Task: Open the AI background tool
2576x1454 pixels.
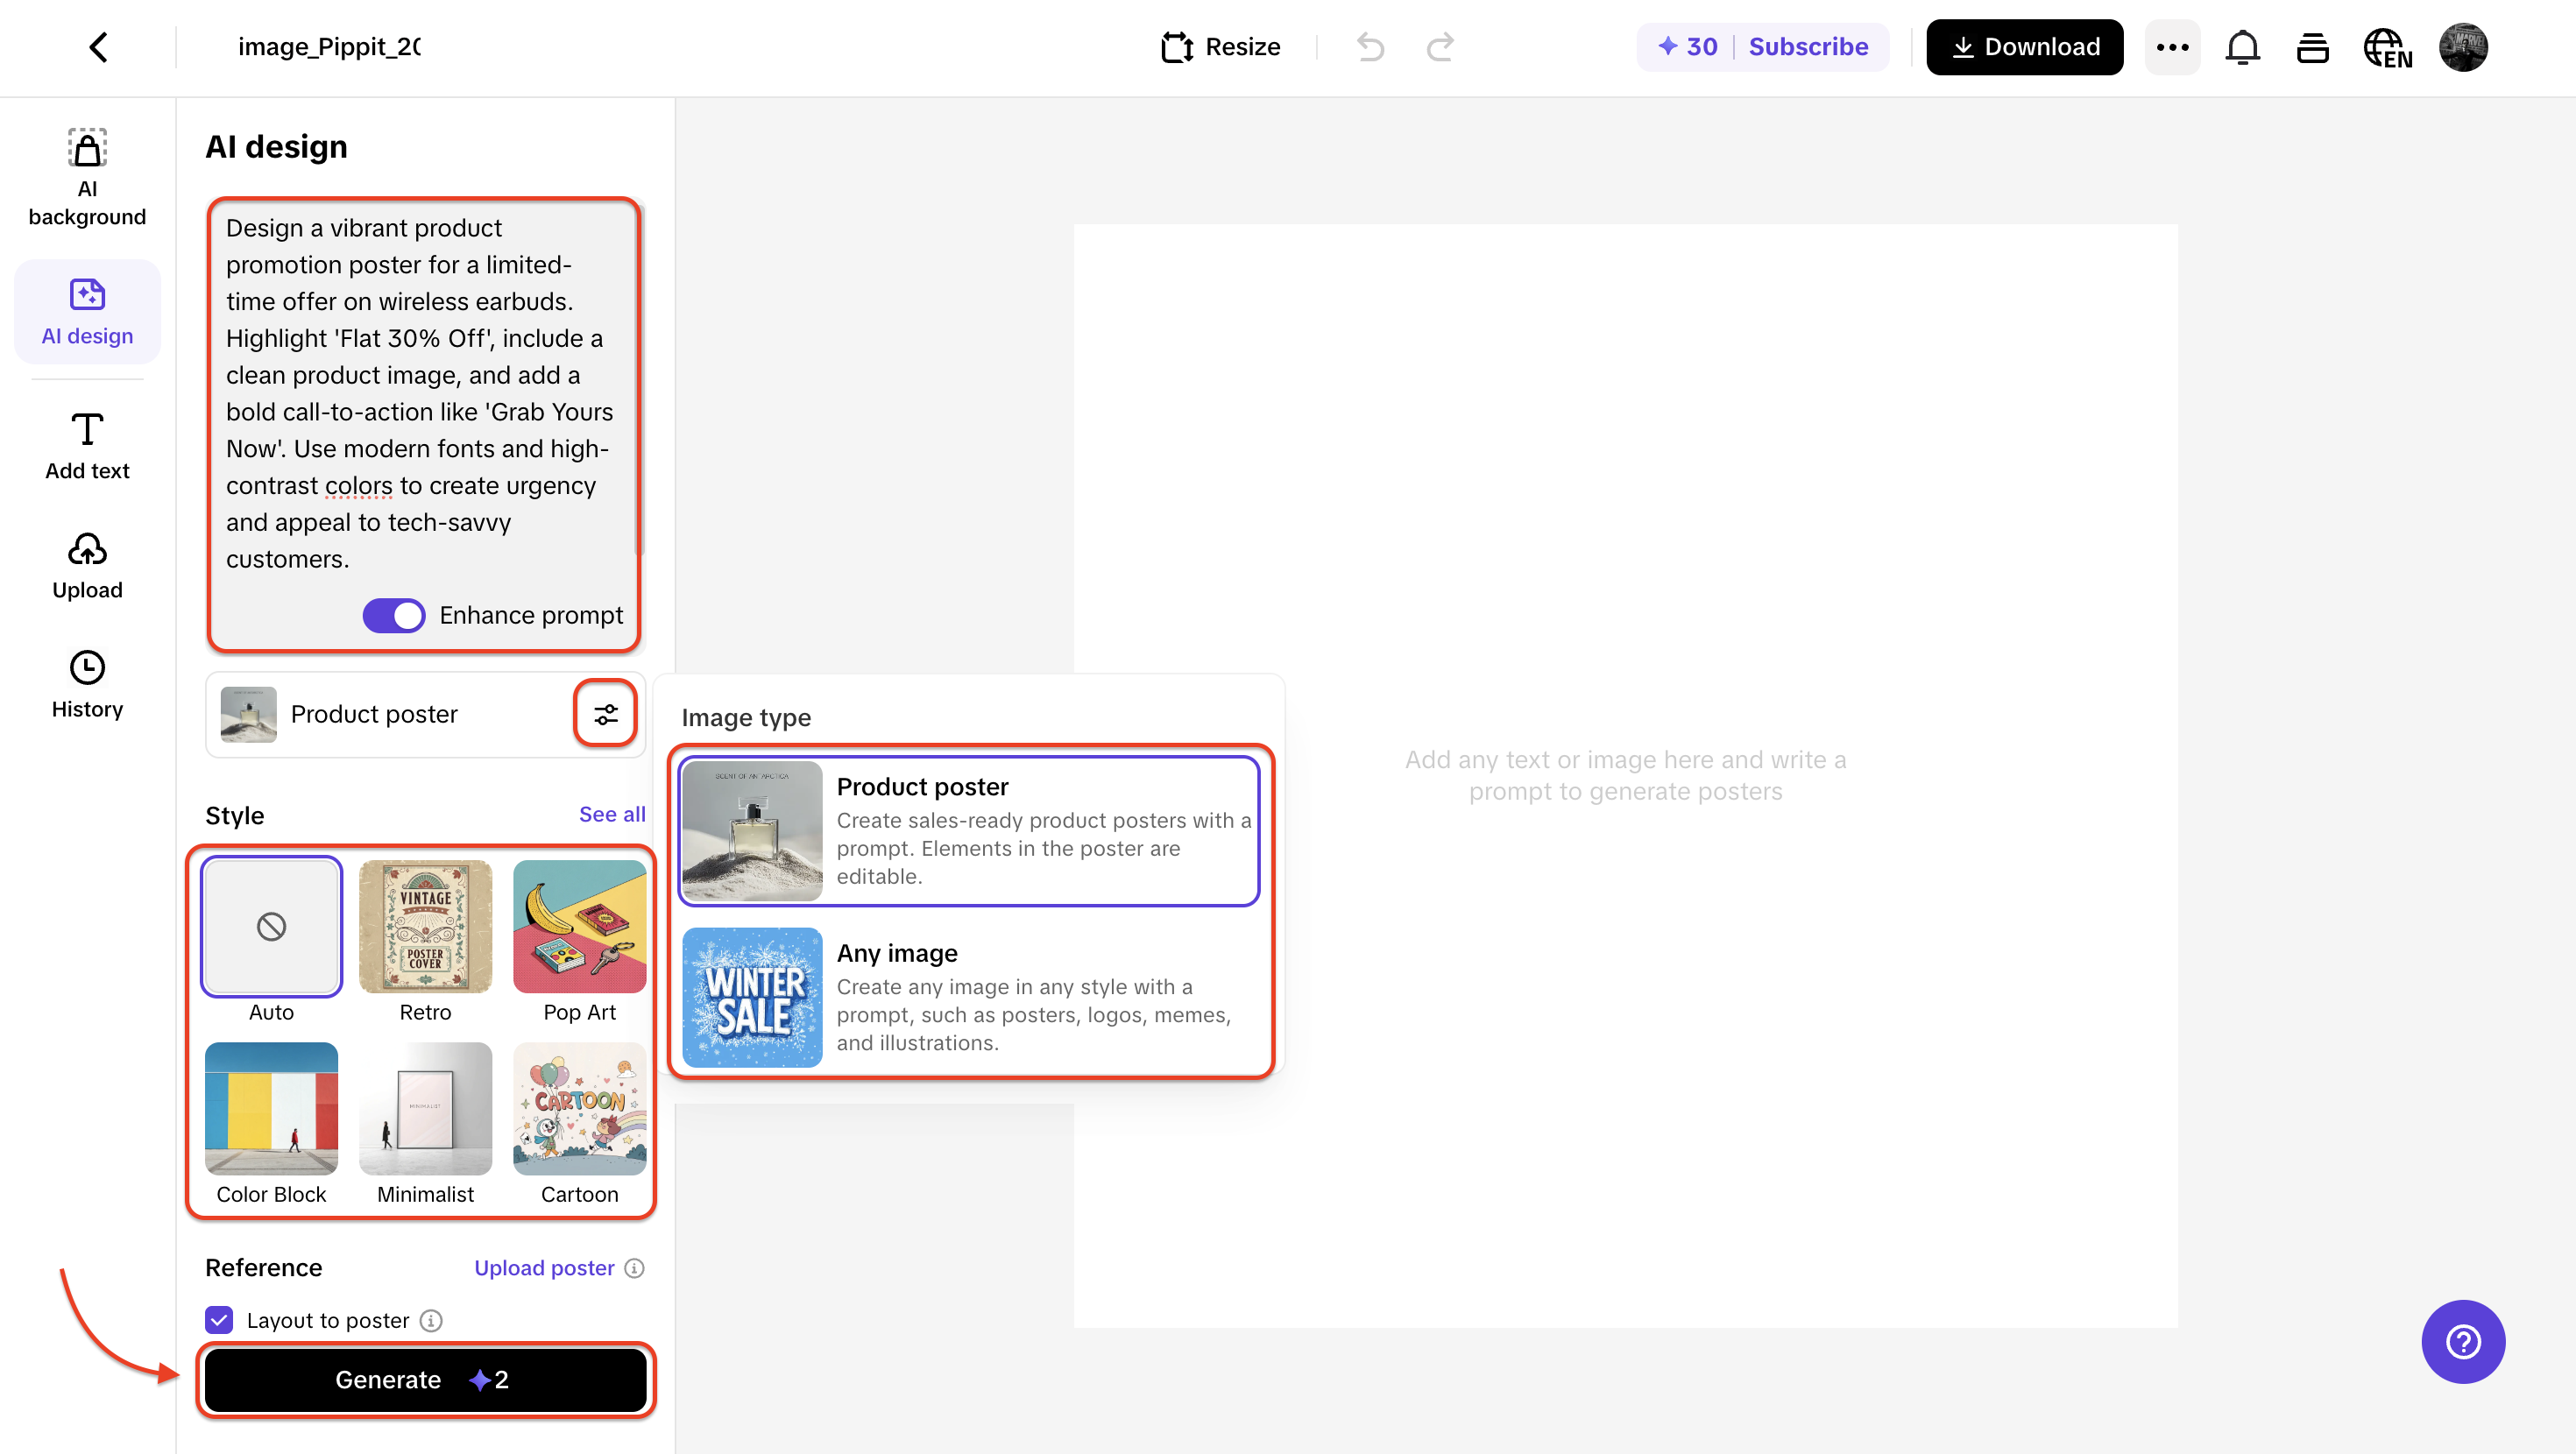Action: coord(87,177)
